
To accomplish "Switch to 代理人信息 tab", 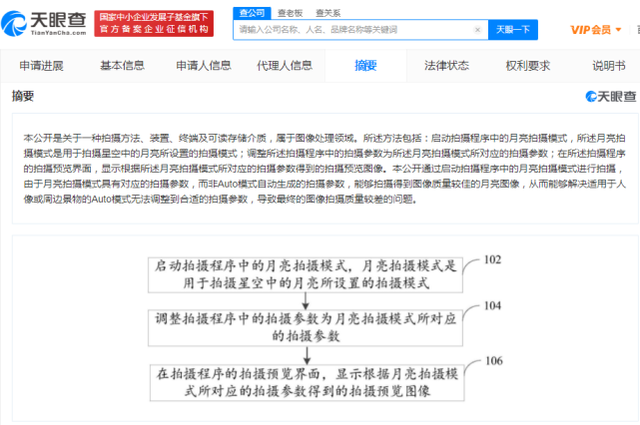I will (284, 66).
